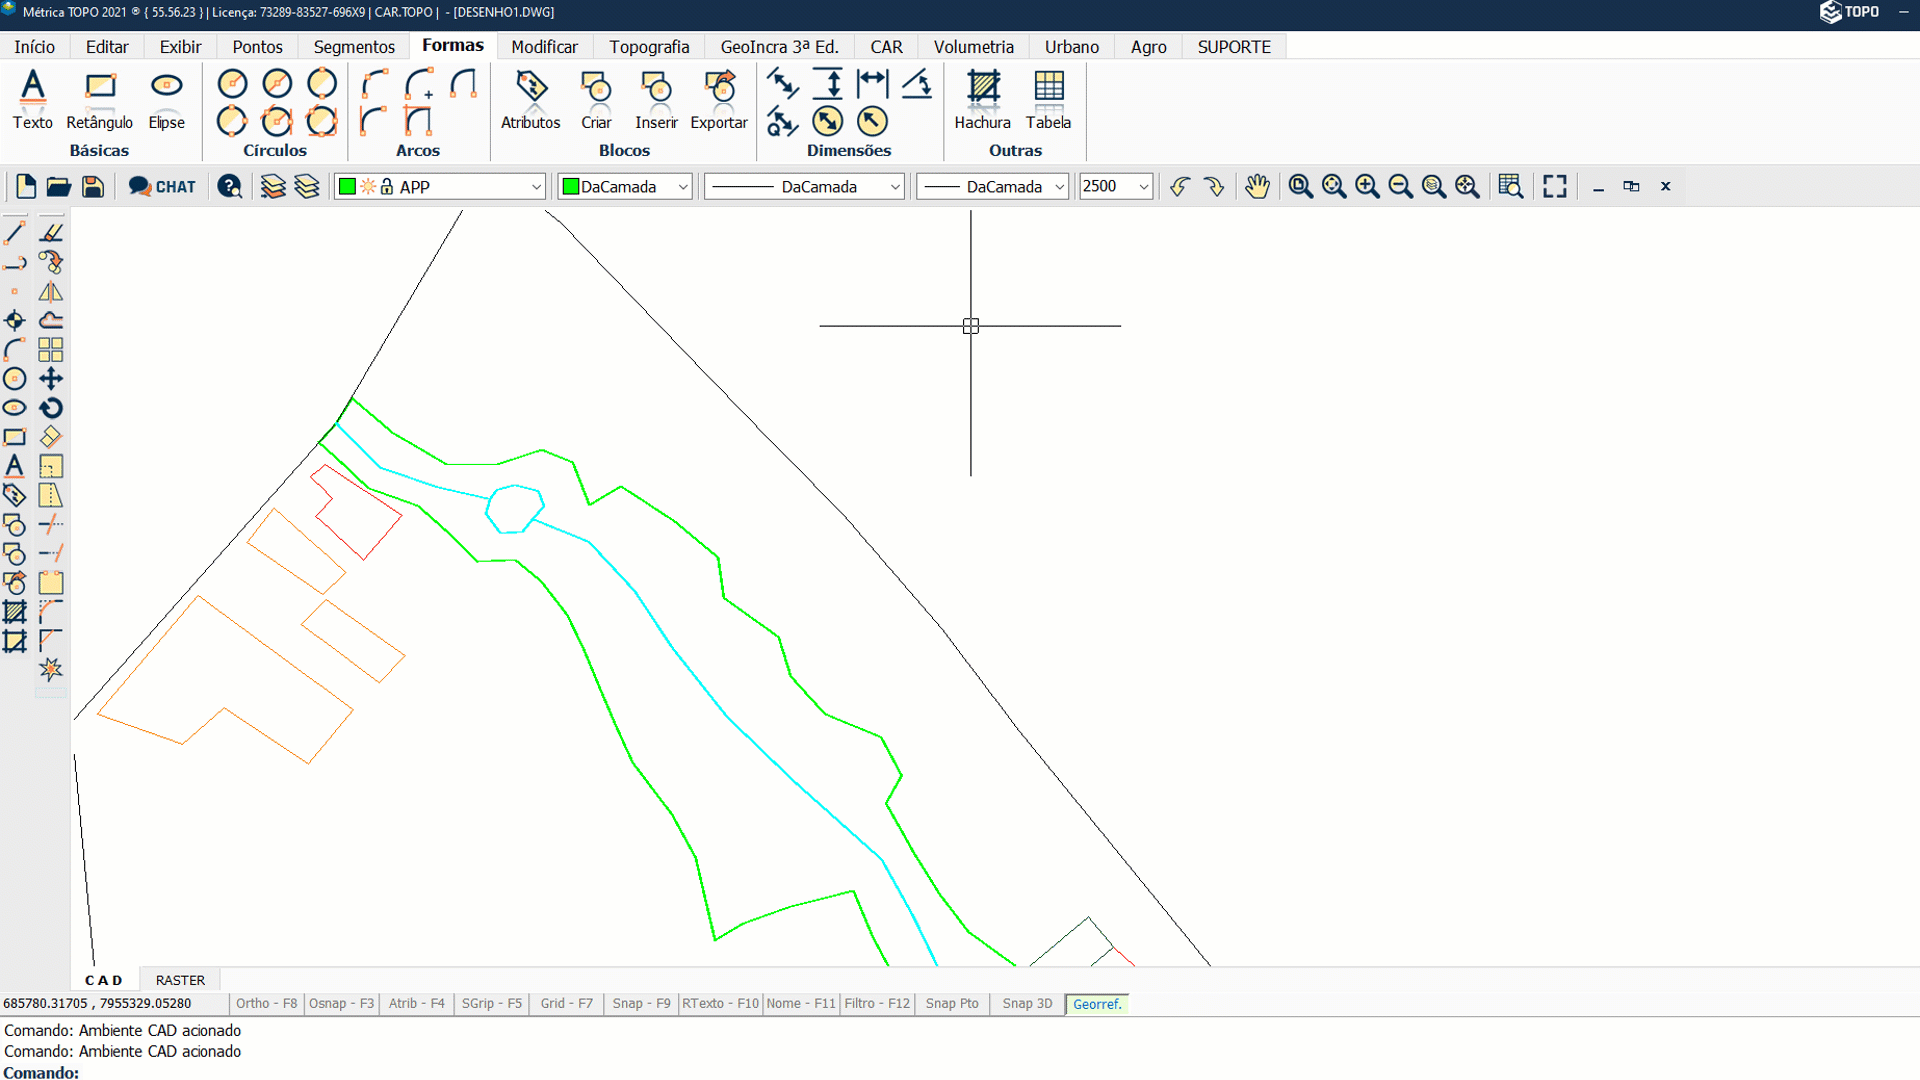Open the Volumetria ribbon tab
1920x1080 pixels.
point(973,47)
